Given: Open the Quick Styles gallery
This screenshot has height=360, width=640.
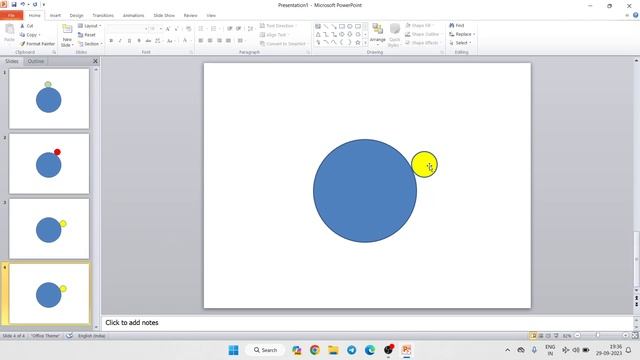Looking at the screenshot, I should (x=394, y=35).
